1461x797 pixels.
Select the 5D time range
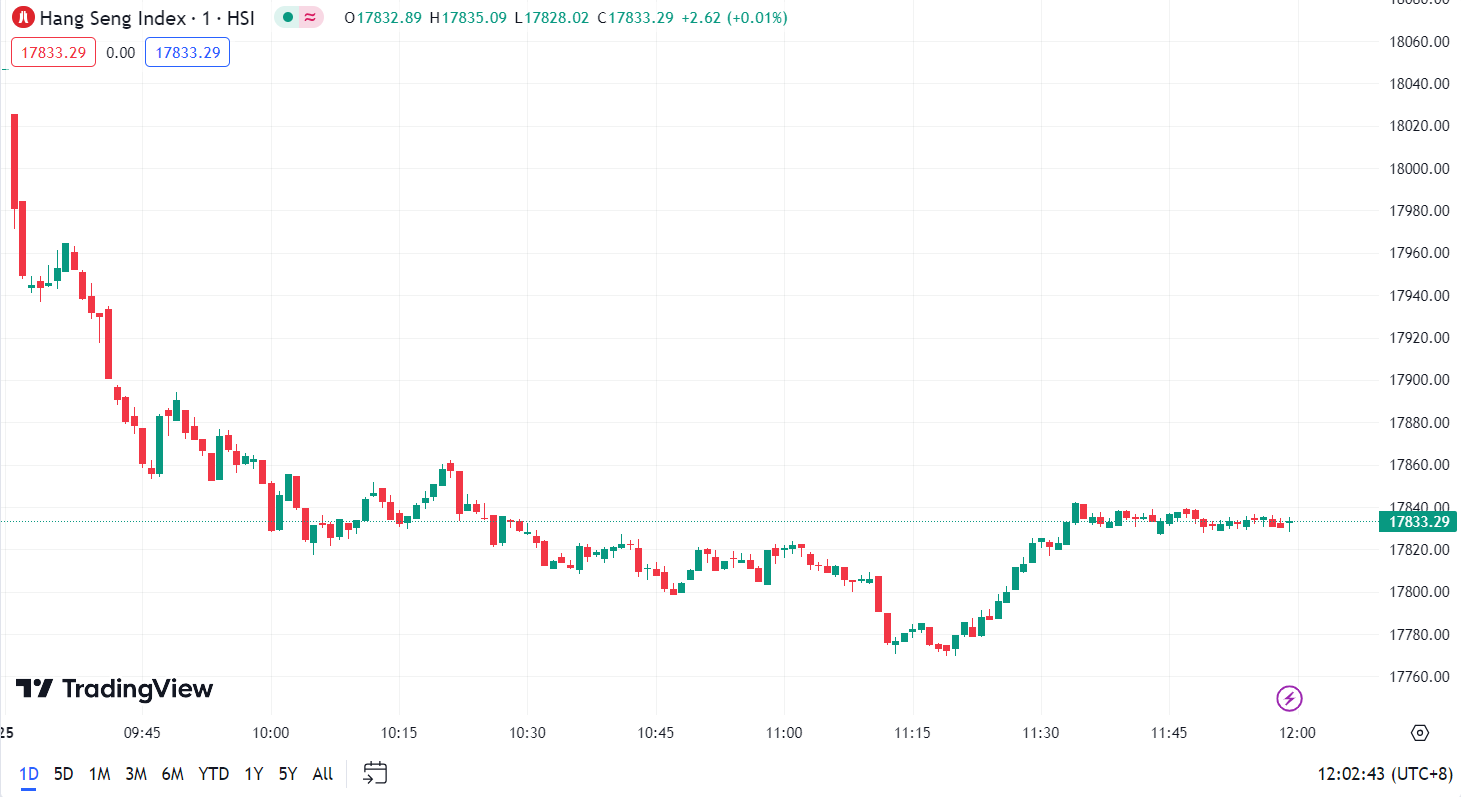coord(63,773)
